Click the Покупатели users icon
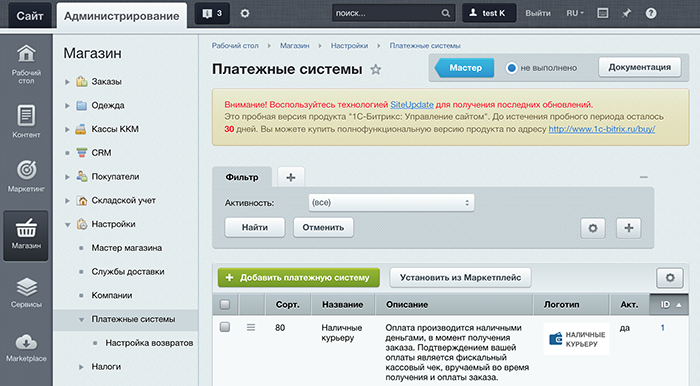 (x=81, y=176)
